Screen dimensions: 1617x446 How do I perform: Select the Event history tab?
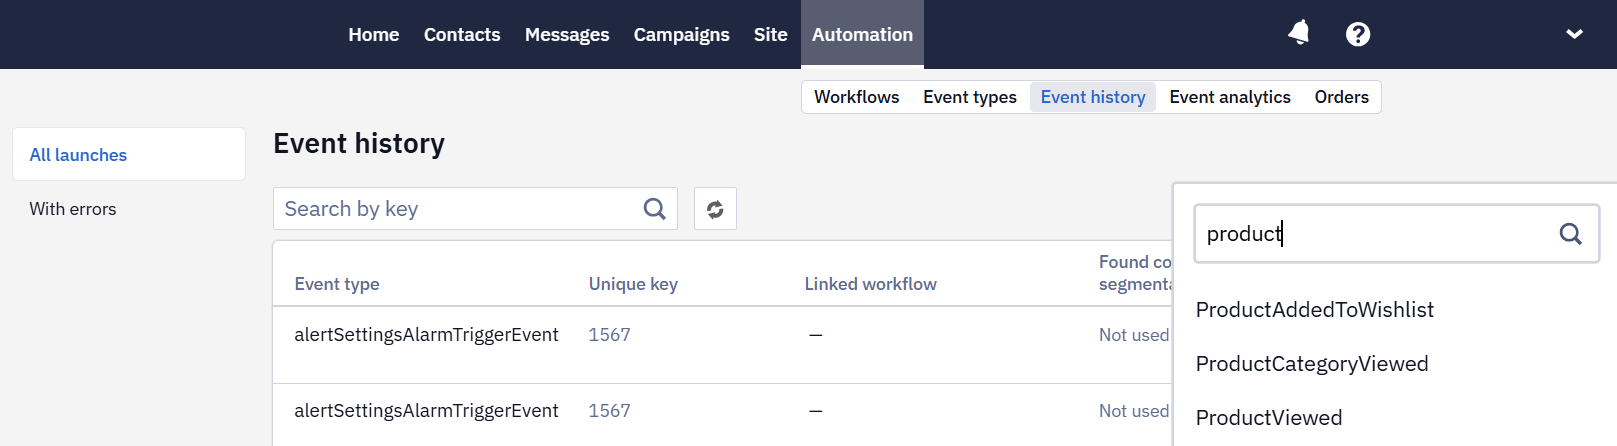[1093, 97]
